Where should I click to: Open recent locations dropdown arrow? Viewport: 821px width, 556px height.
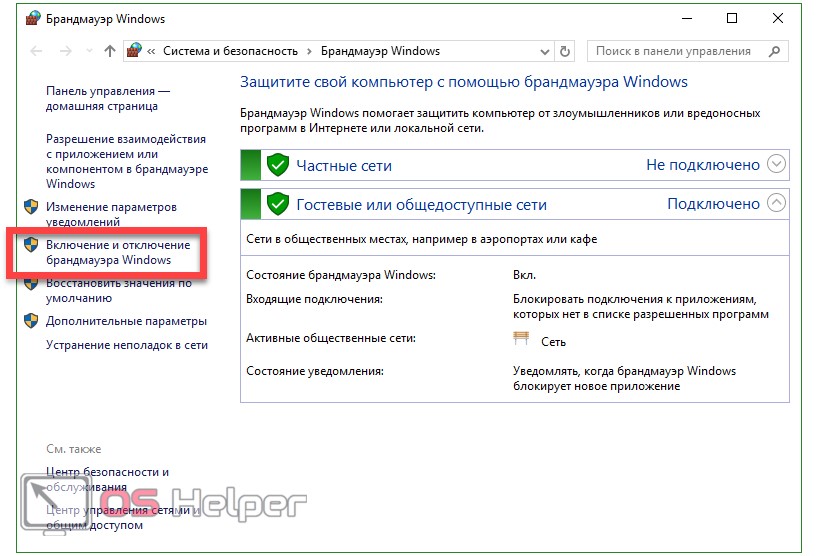coord(86,51)
